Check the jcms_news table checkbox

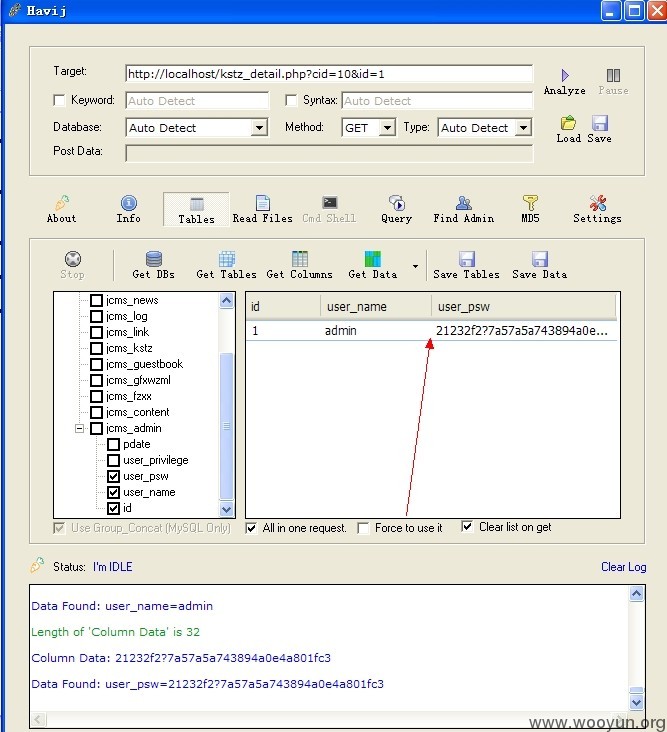click(x=96, y=300)
